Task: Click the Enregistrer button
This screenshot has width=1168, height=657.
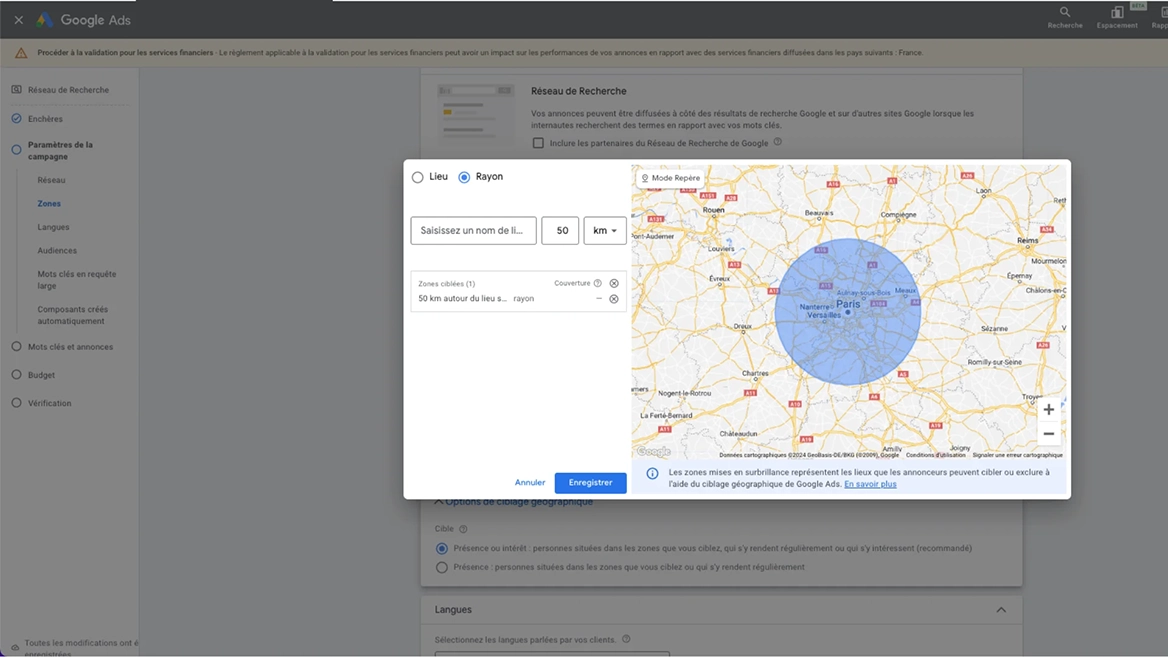Action: [x=591, y=483]
